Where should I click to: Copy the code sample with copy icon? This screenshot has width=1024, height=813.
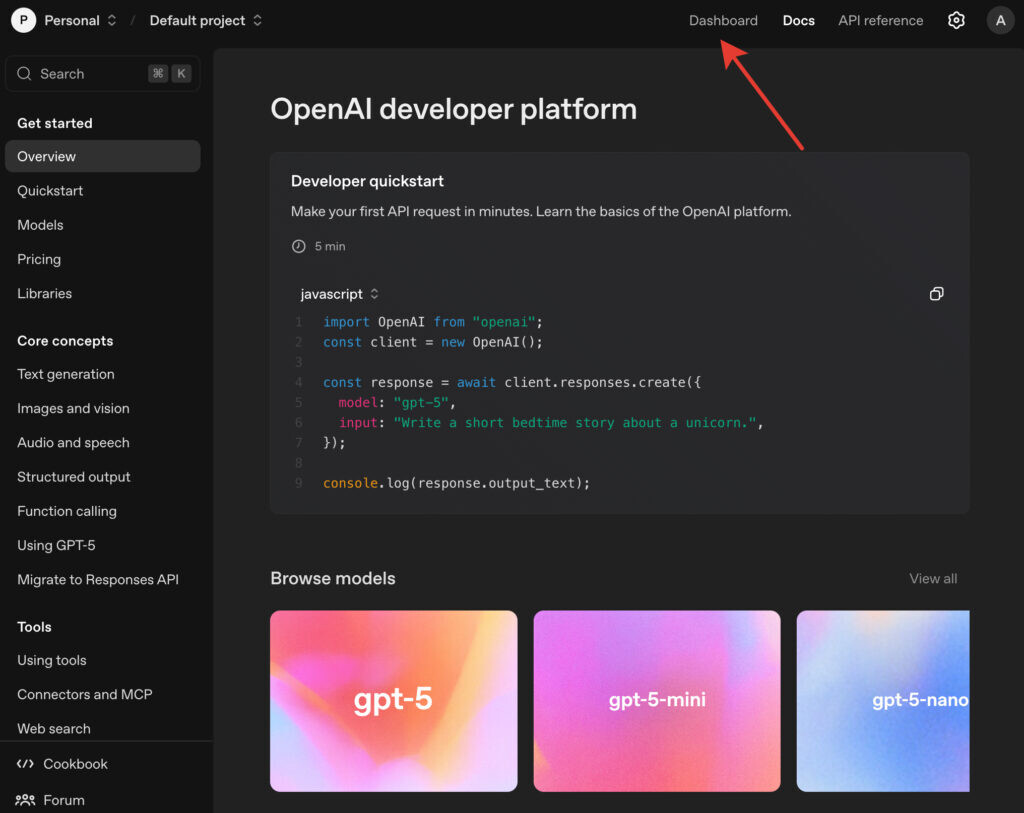click(x=936, y=294)
